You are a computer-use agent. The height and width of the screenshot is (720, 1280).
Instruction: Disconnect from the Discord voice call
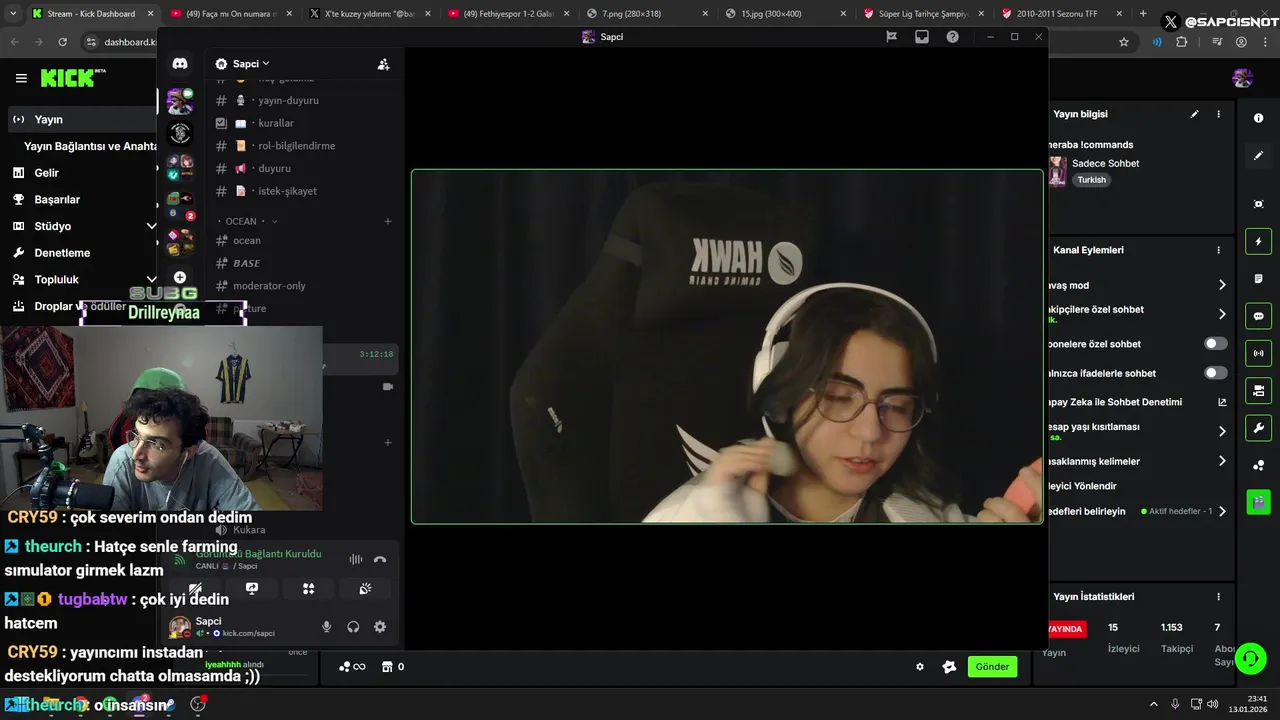click(x=380, y=560)
